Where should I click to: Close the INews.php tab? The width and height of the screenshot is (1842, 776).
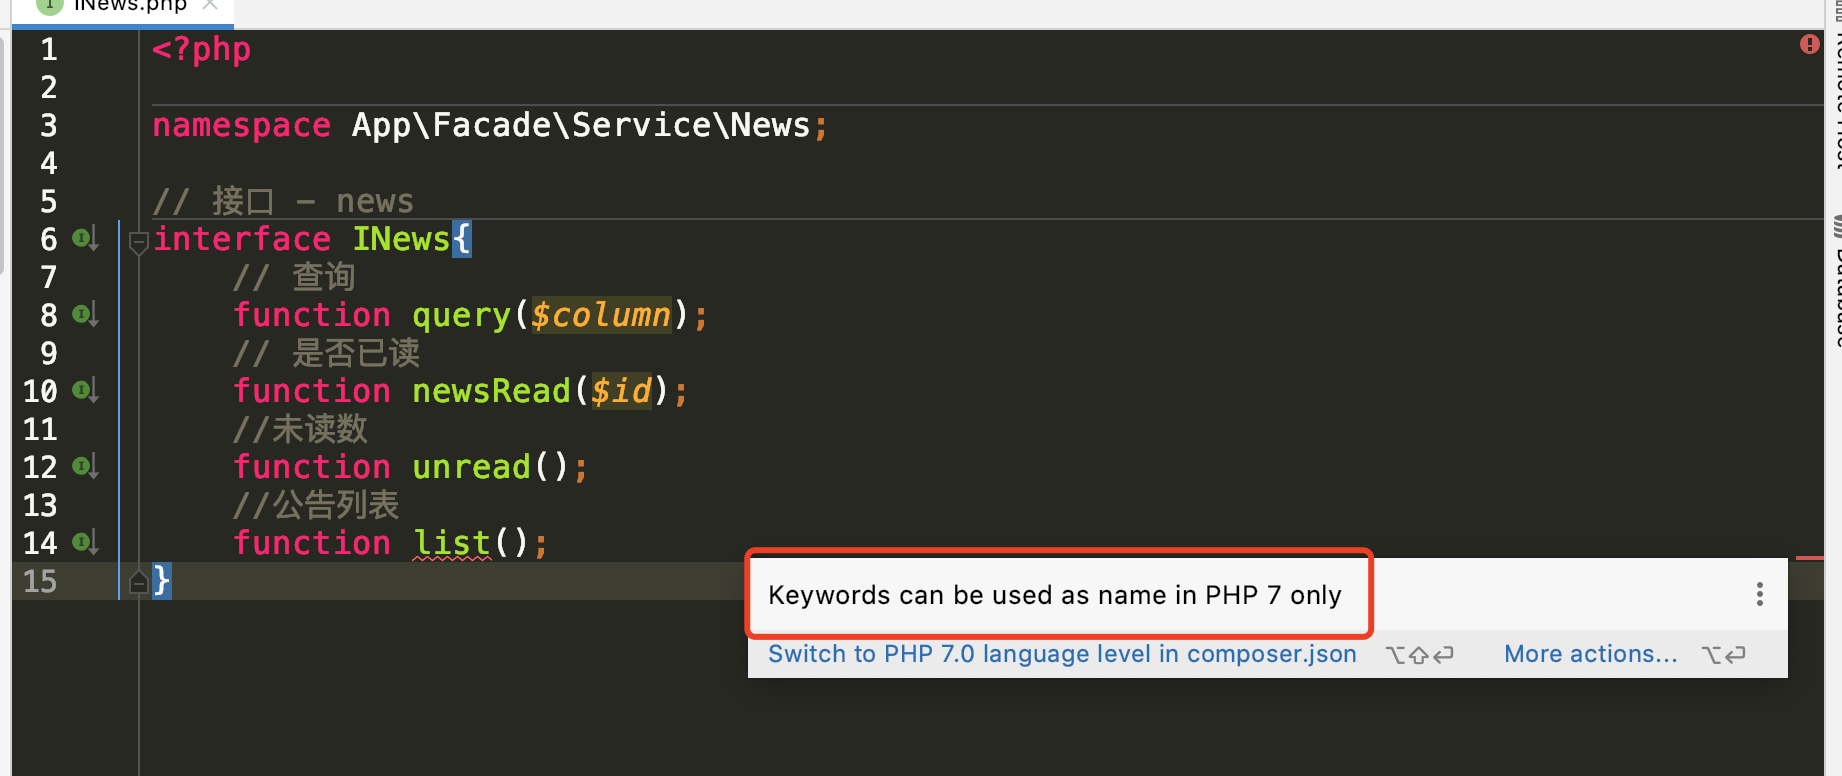tap(210, 5)
